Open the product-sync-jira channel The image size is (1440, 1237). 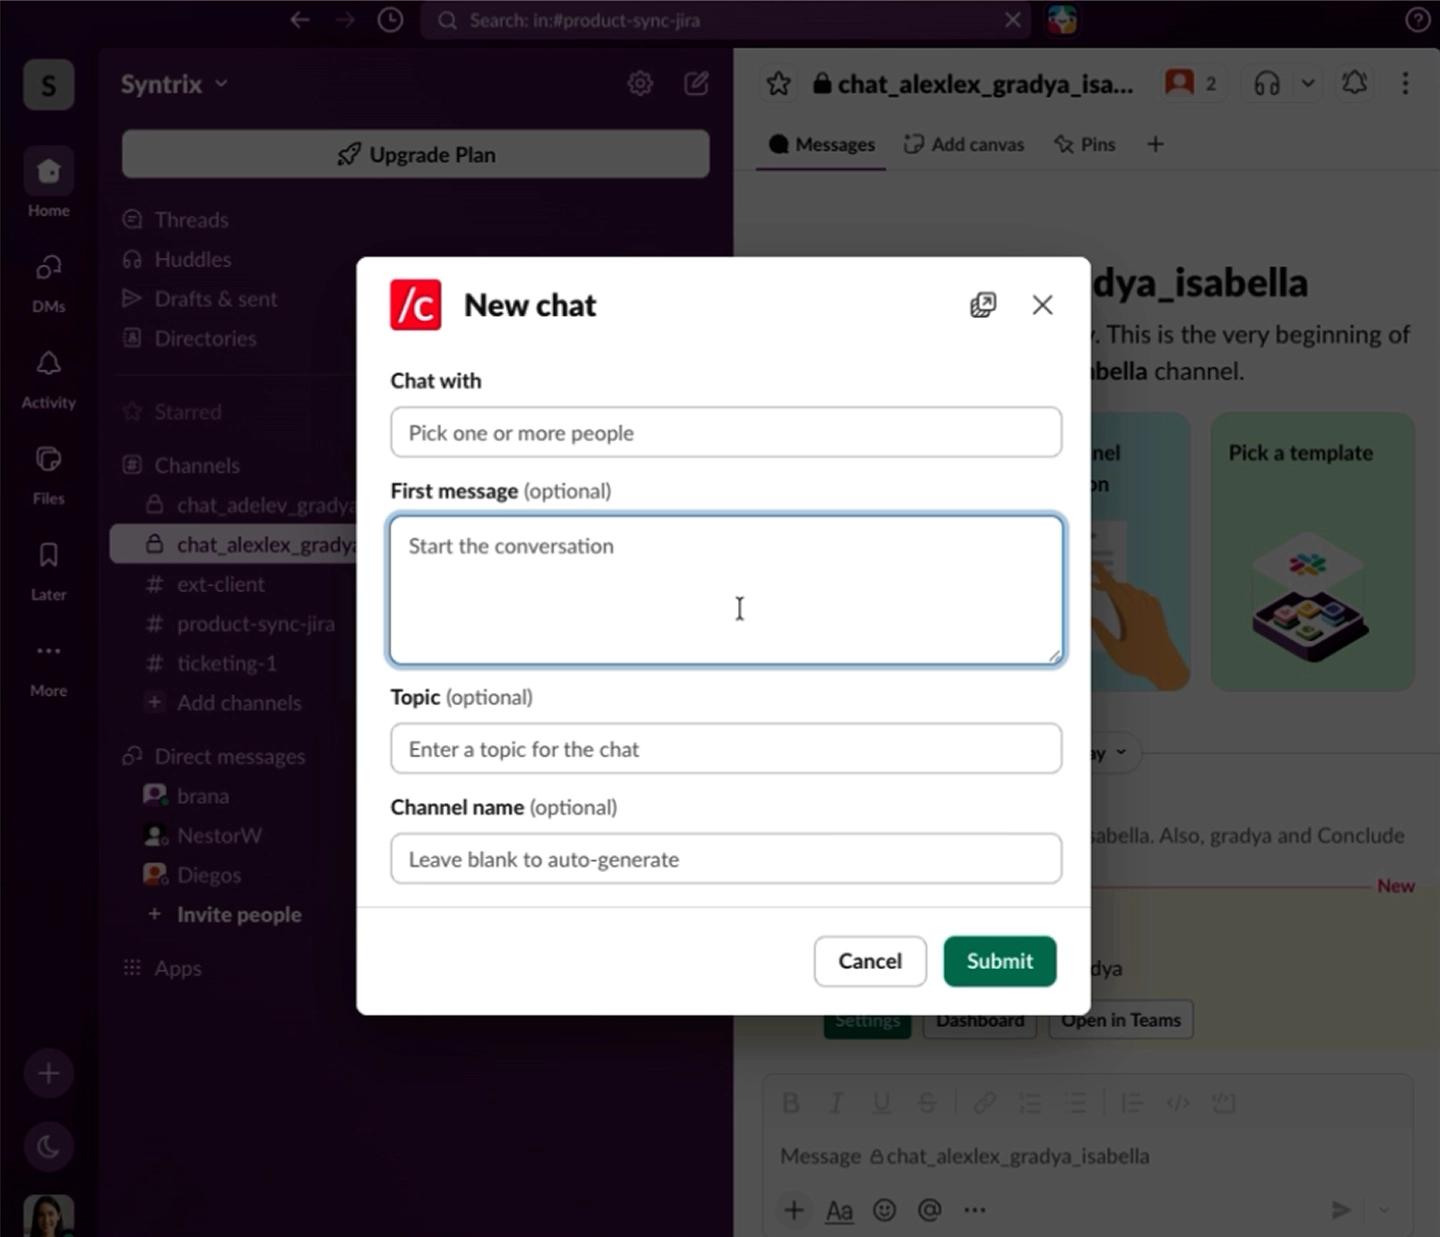pos(255,624)
